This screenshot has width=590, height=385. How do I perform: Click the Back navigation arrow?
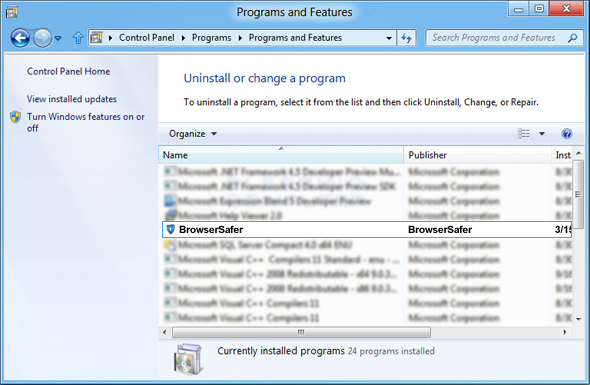[20, 38]
